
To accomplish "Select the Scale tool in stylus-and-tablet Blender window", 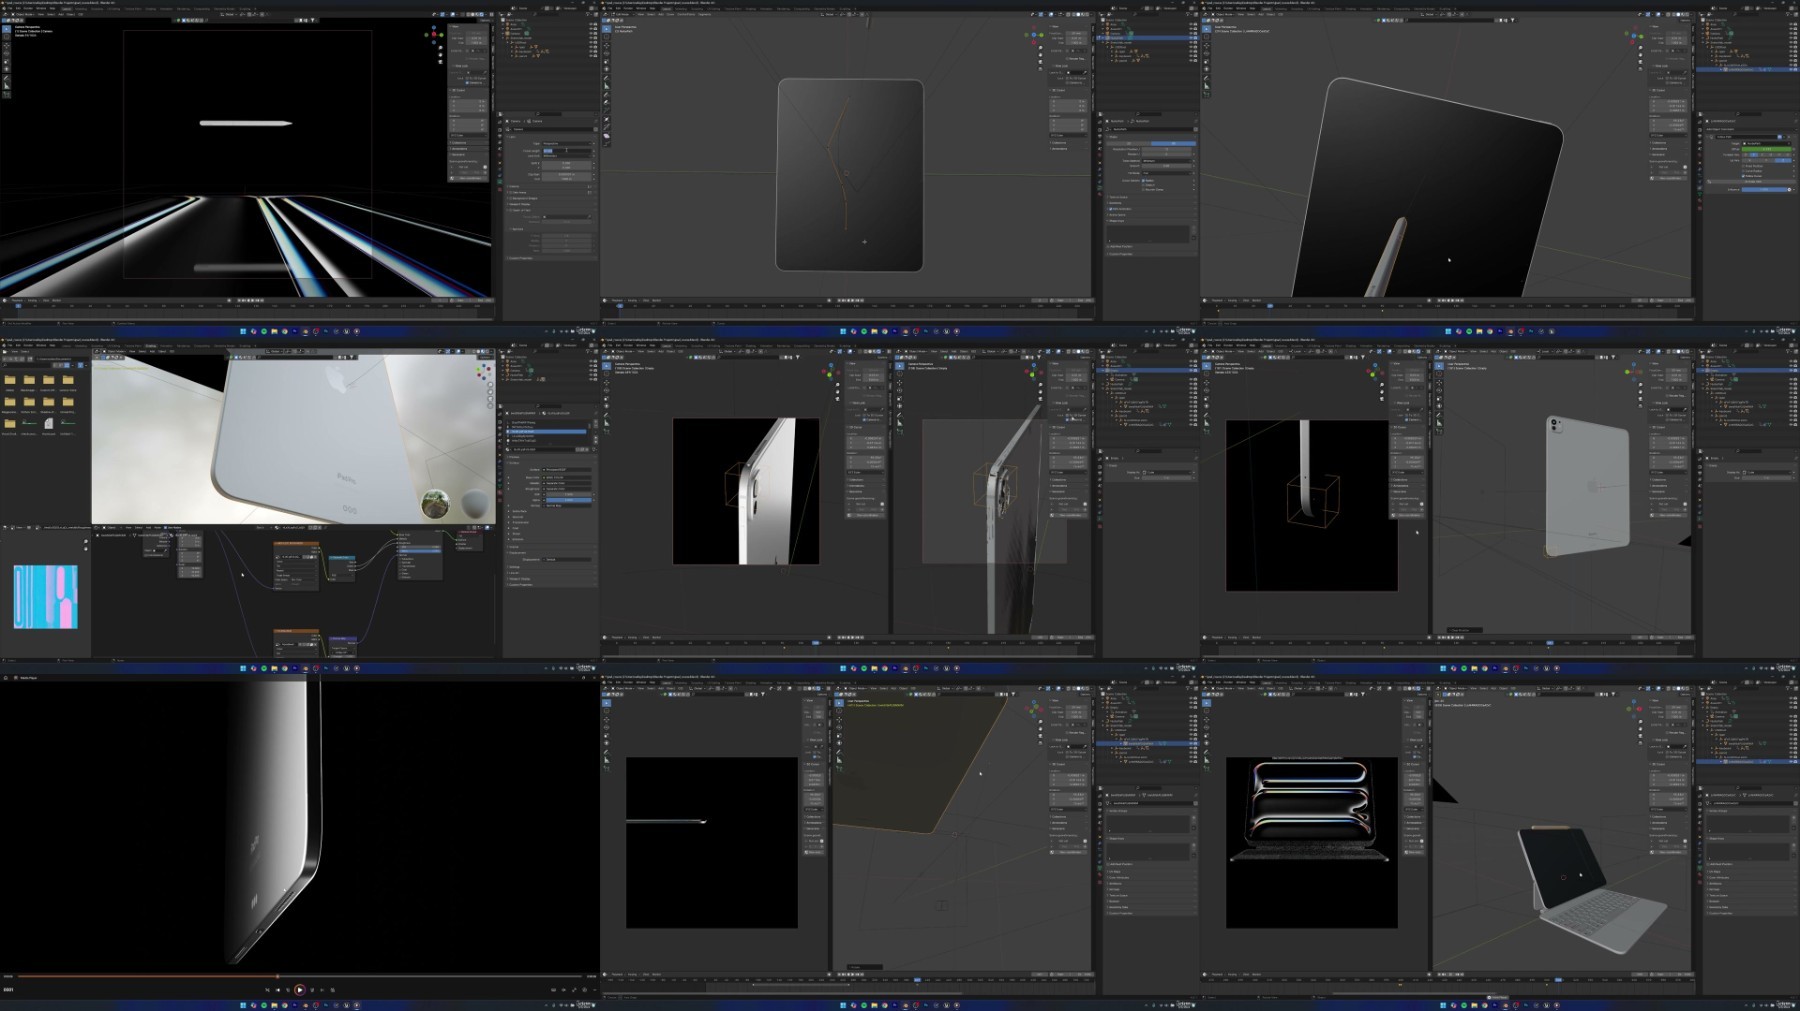I will pyautogui.click(x=1207, y=61).
